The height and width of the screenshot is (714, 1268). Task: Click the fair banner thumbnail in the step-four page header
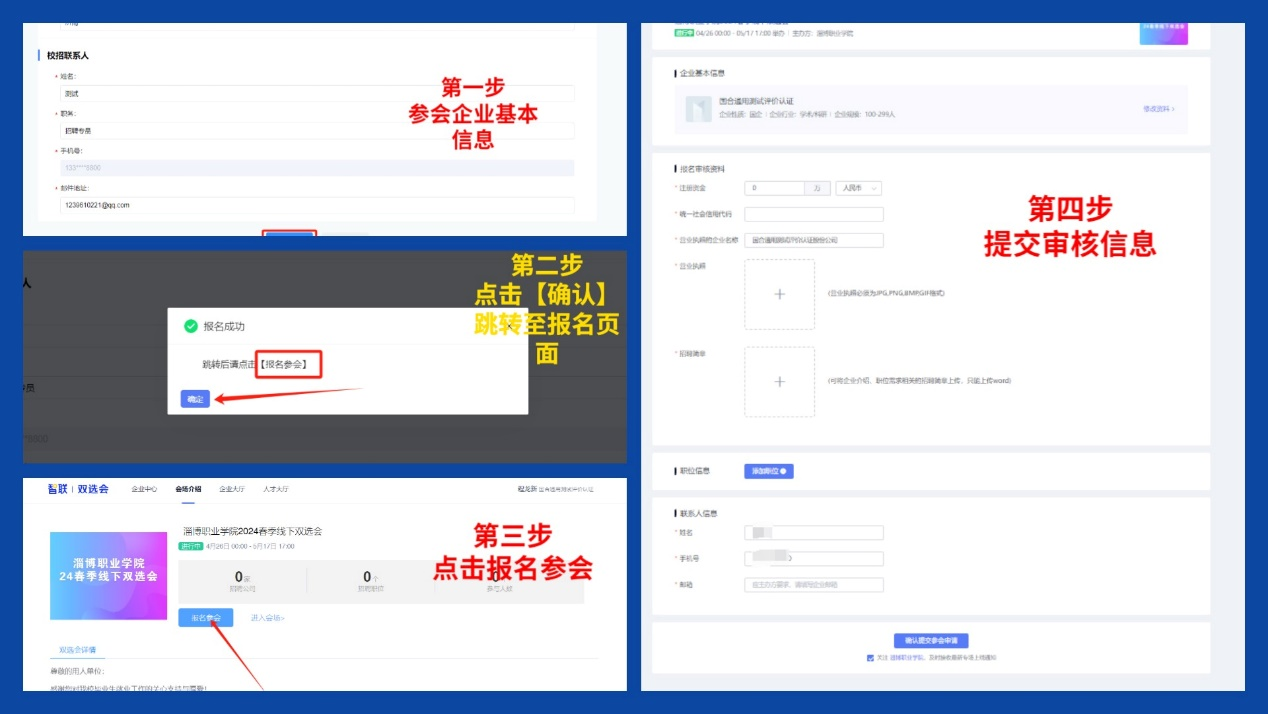click(x=1164, y=33)
